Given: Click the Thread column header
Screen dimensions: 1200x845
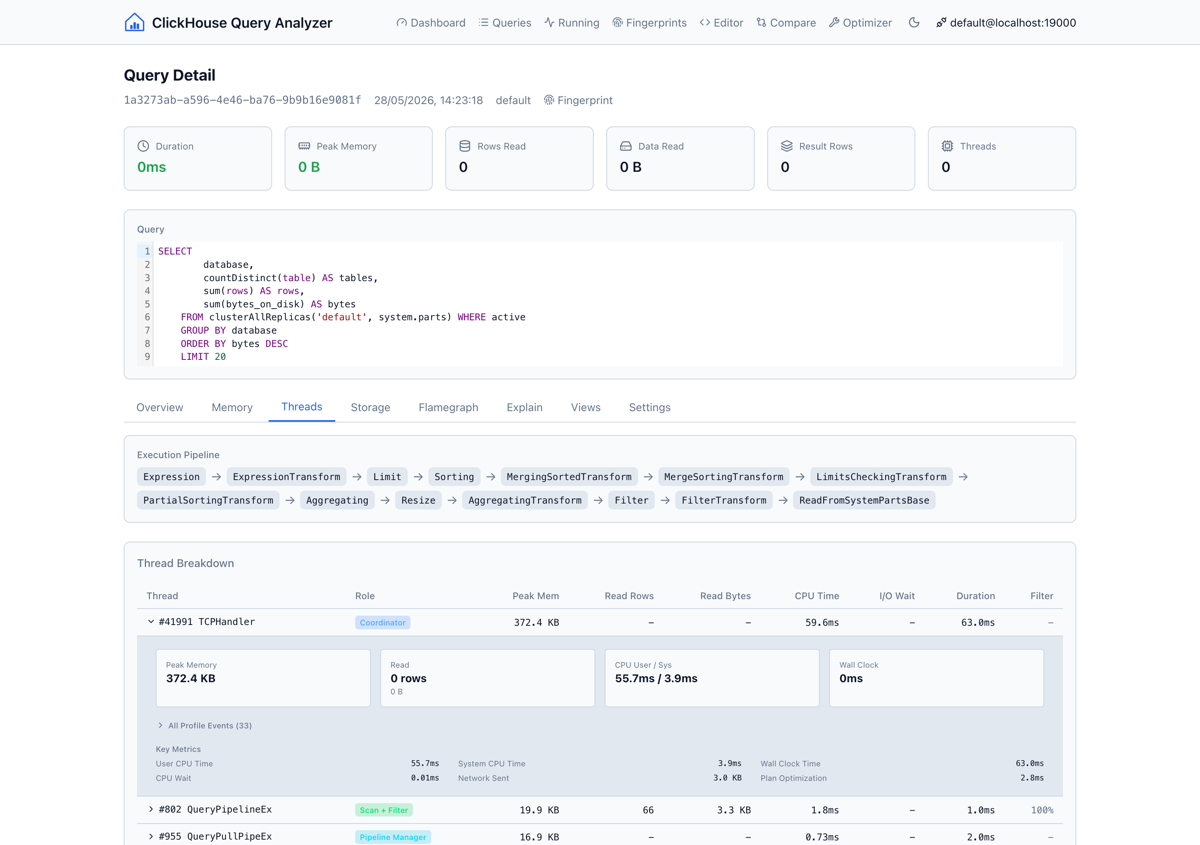Looking at the screenshot, I should click(x=162, y=596).
